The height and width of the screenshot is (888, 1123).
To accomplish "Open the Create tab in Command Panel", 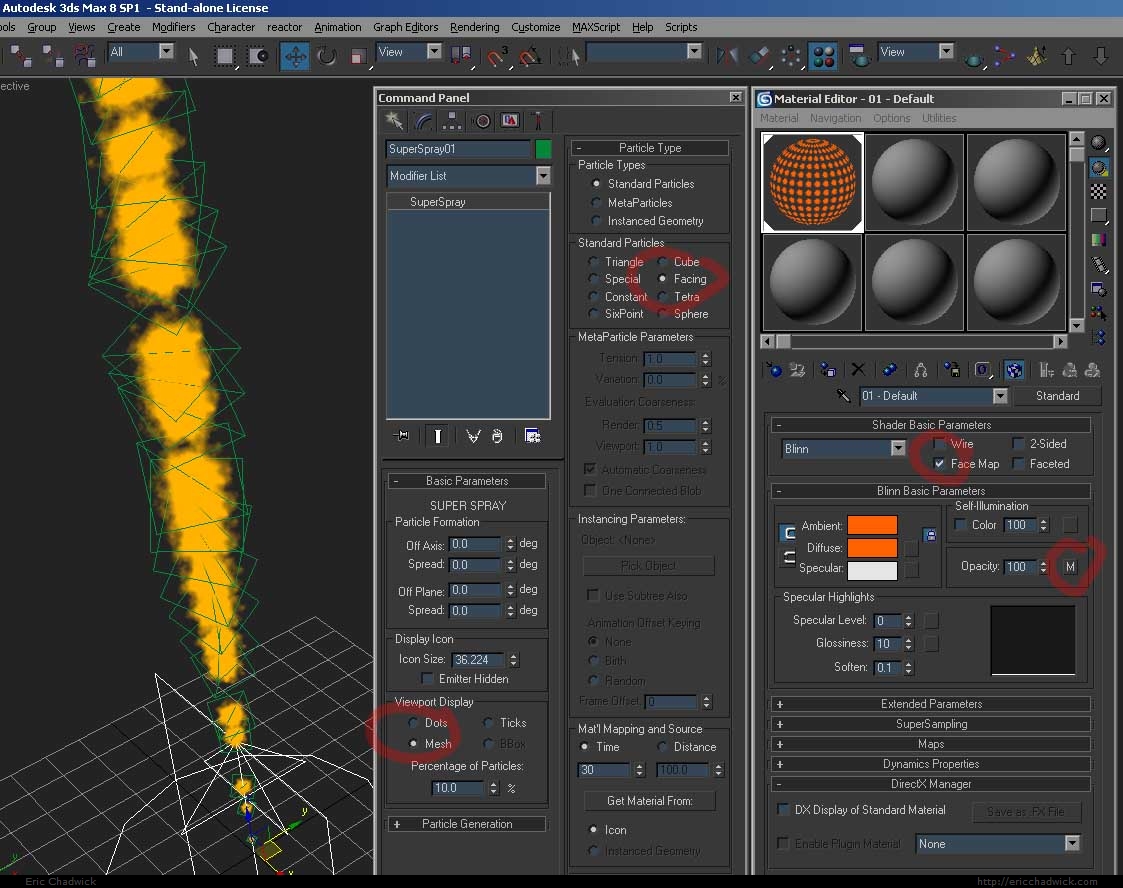I will point(394,120).
